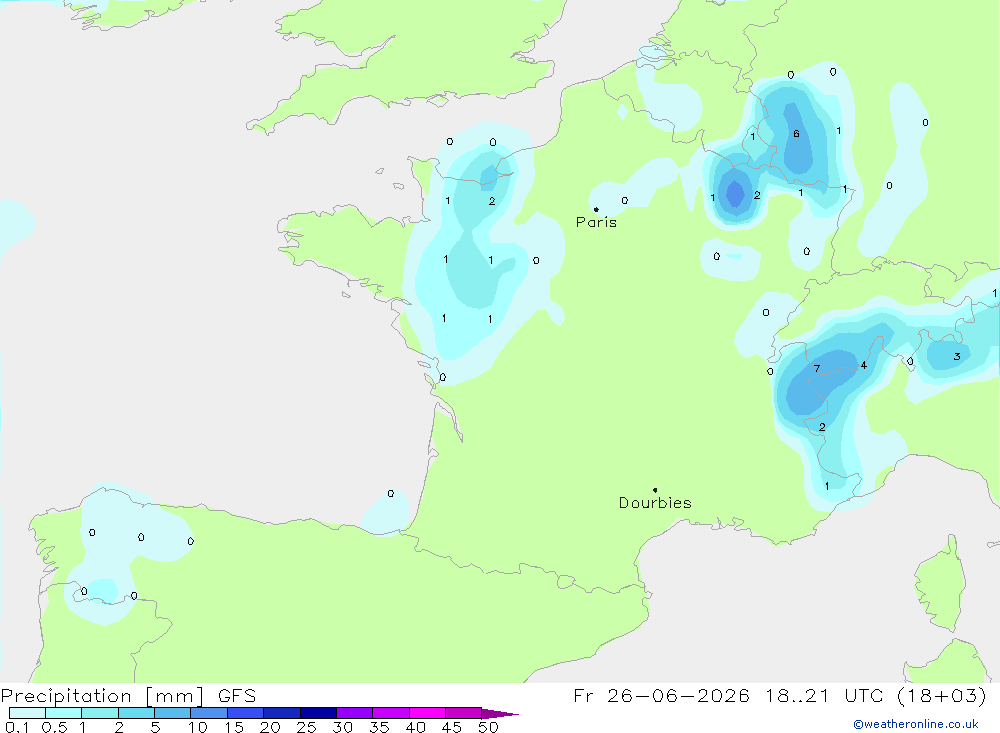Click the '(18+03)' forecast offset text
The height and width of the screenshot is (733, 1000).
[x=941, y=695]
